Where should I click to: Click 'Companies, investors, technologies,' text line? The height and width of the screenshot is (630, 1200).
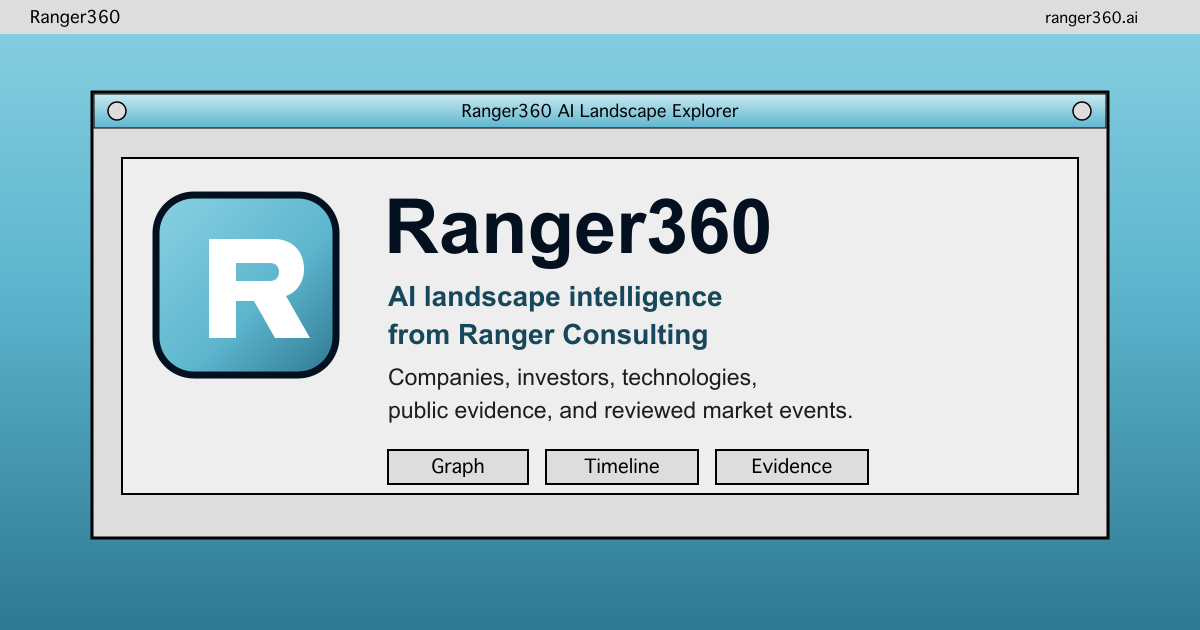(x=573, y=378)
